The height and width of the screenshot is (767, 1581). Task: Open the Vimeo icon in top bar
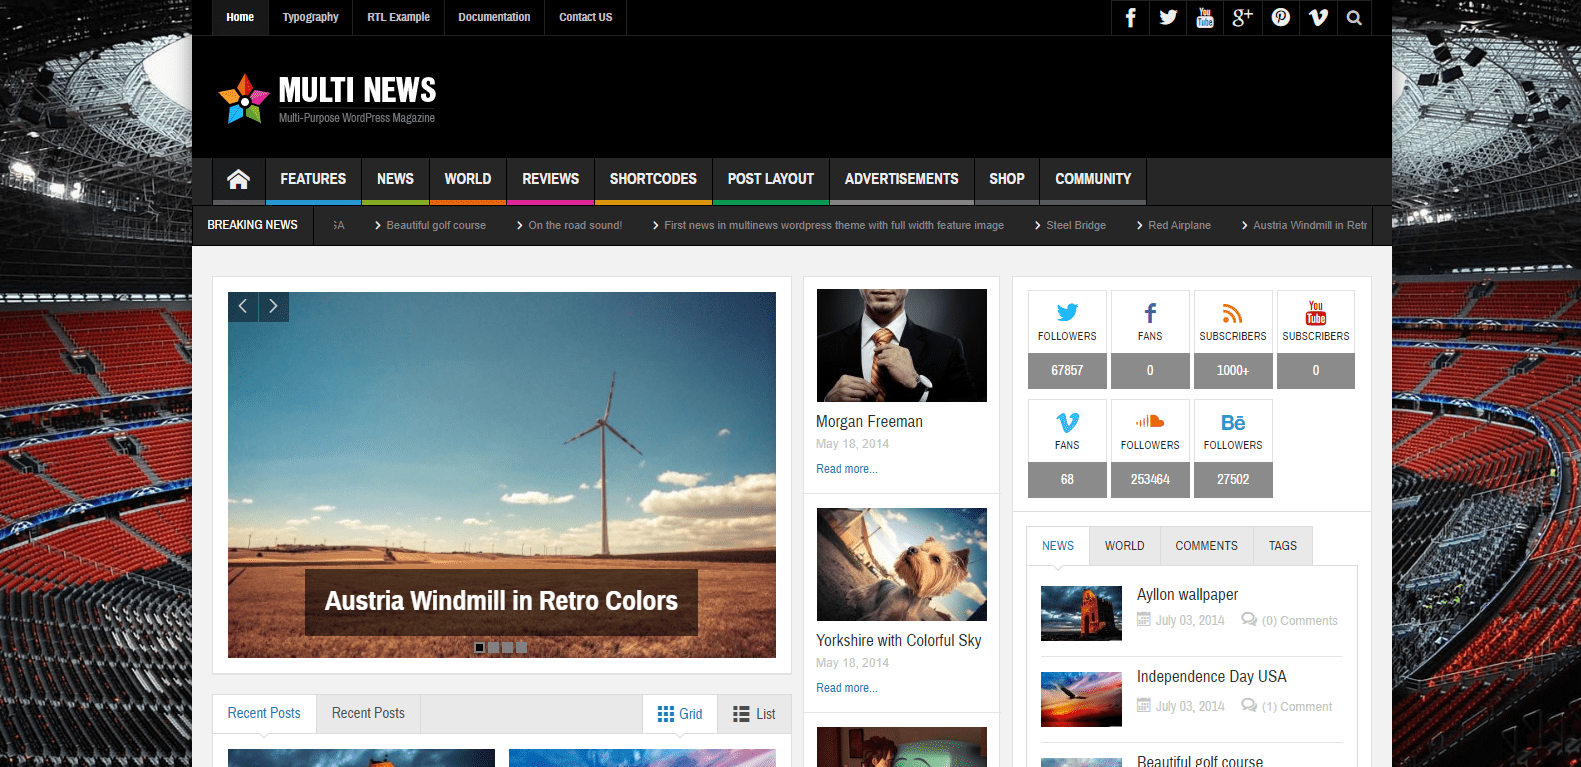pos(1318,17)
